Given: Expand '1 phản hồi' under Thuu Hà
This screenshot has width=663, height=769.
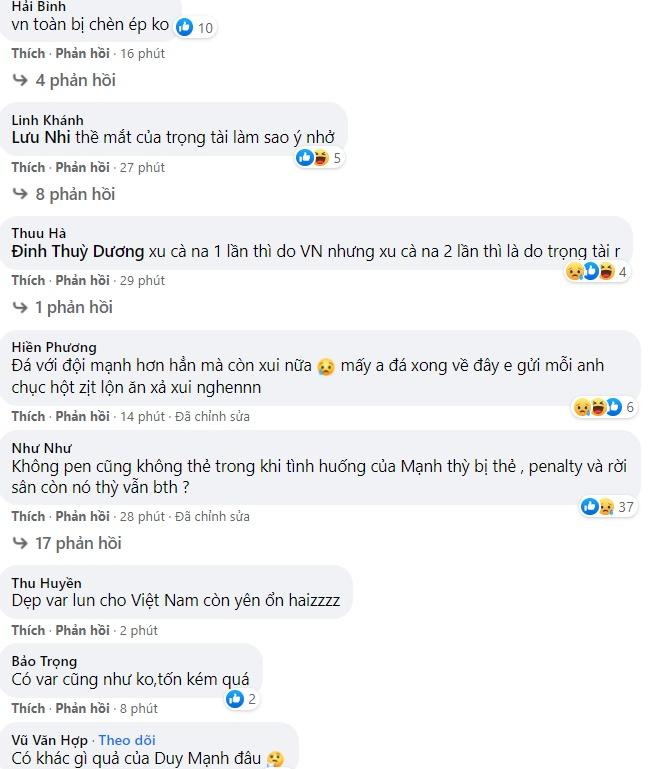Looking at the screenshot, I should click(74, 308).
